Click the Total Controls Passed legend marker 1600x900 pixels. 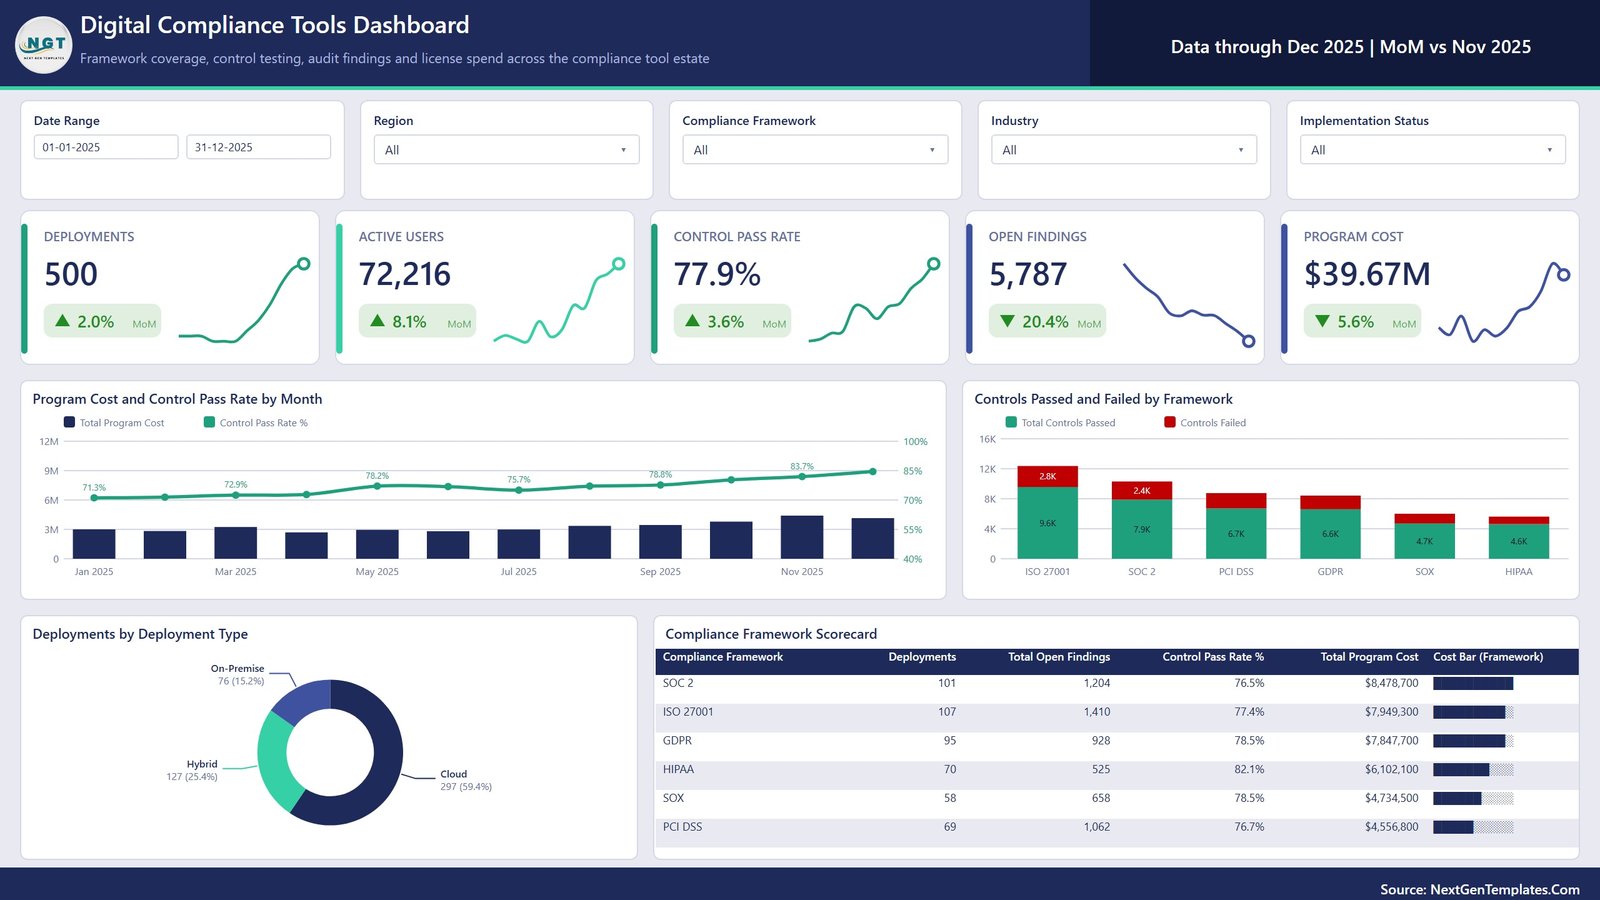1011,422
